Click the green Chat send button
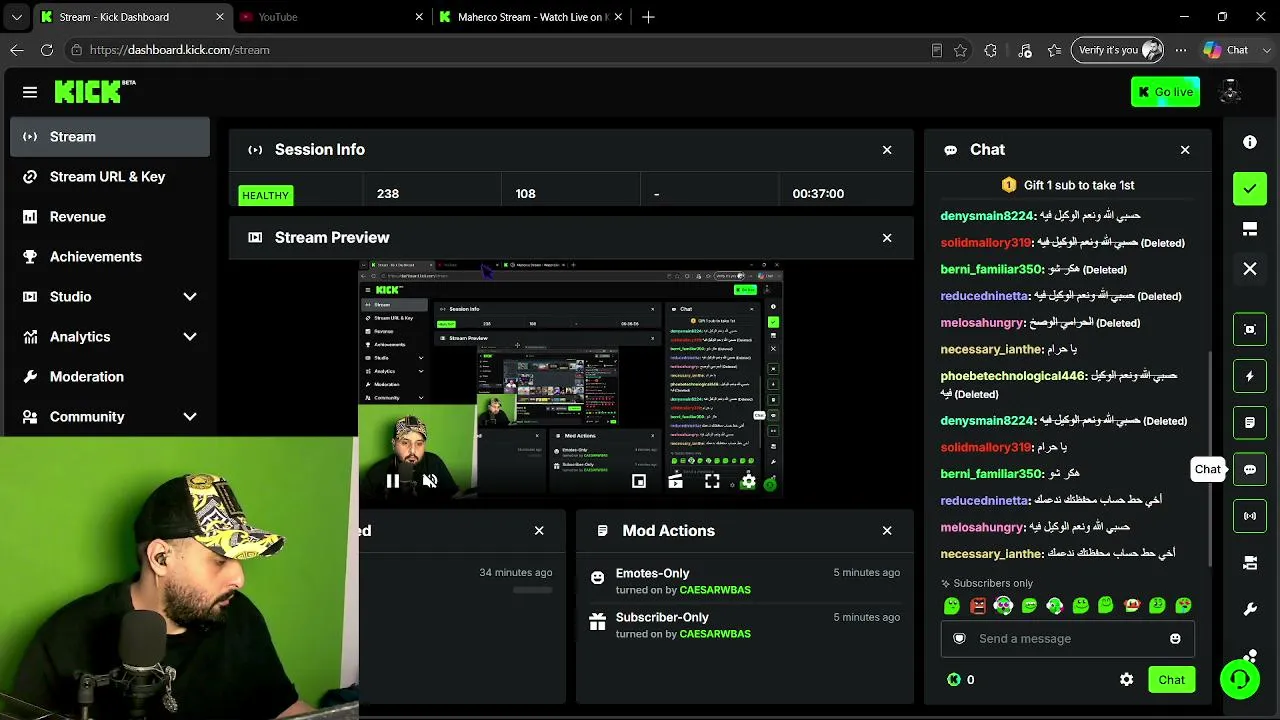 1171,680
